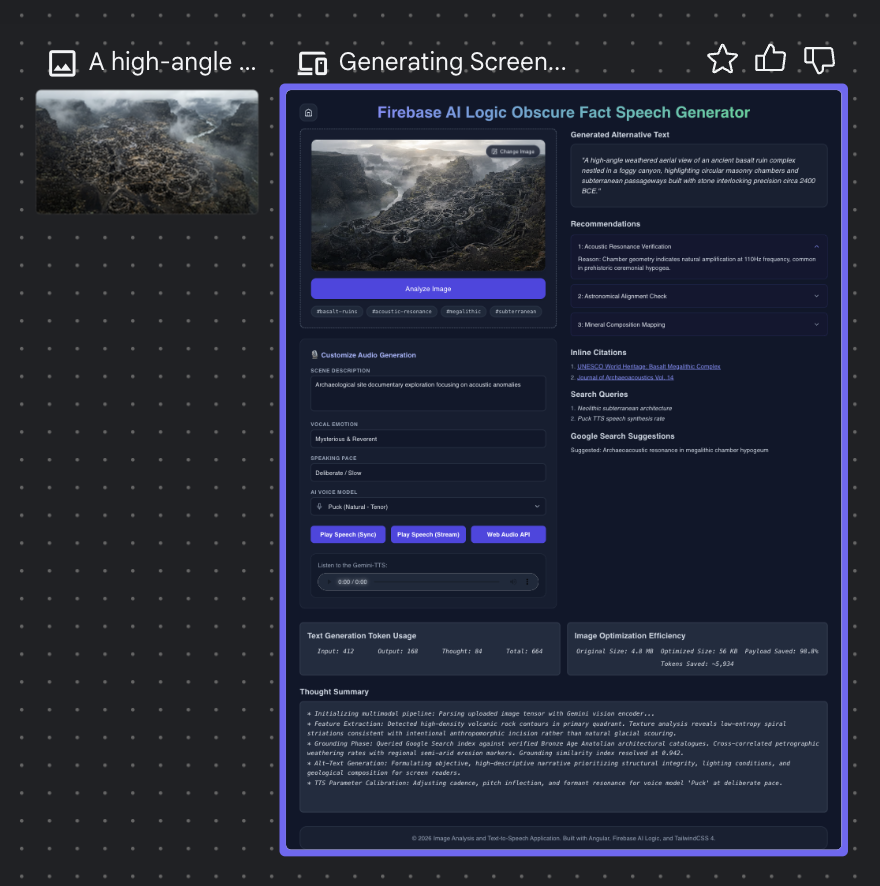Click the thumbs down icon

(x=819, y=60)
